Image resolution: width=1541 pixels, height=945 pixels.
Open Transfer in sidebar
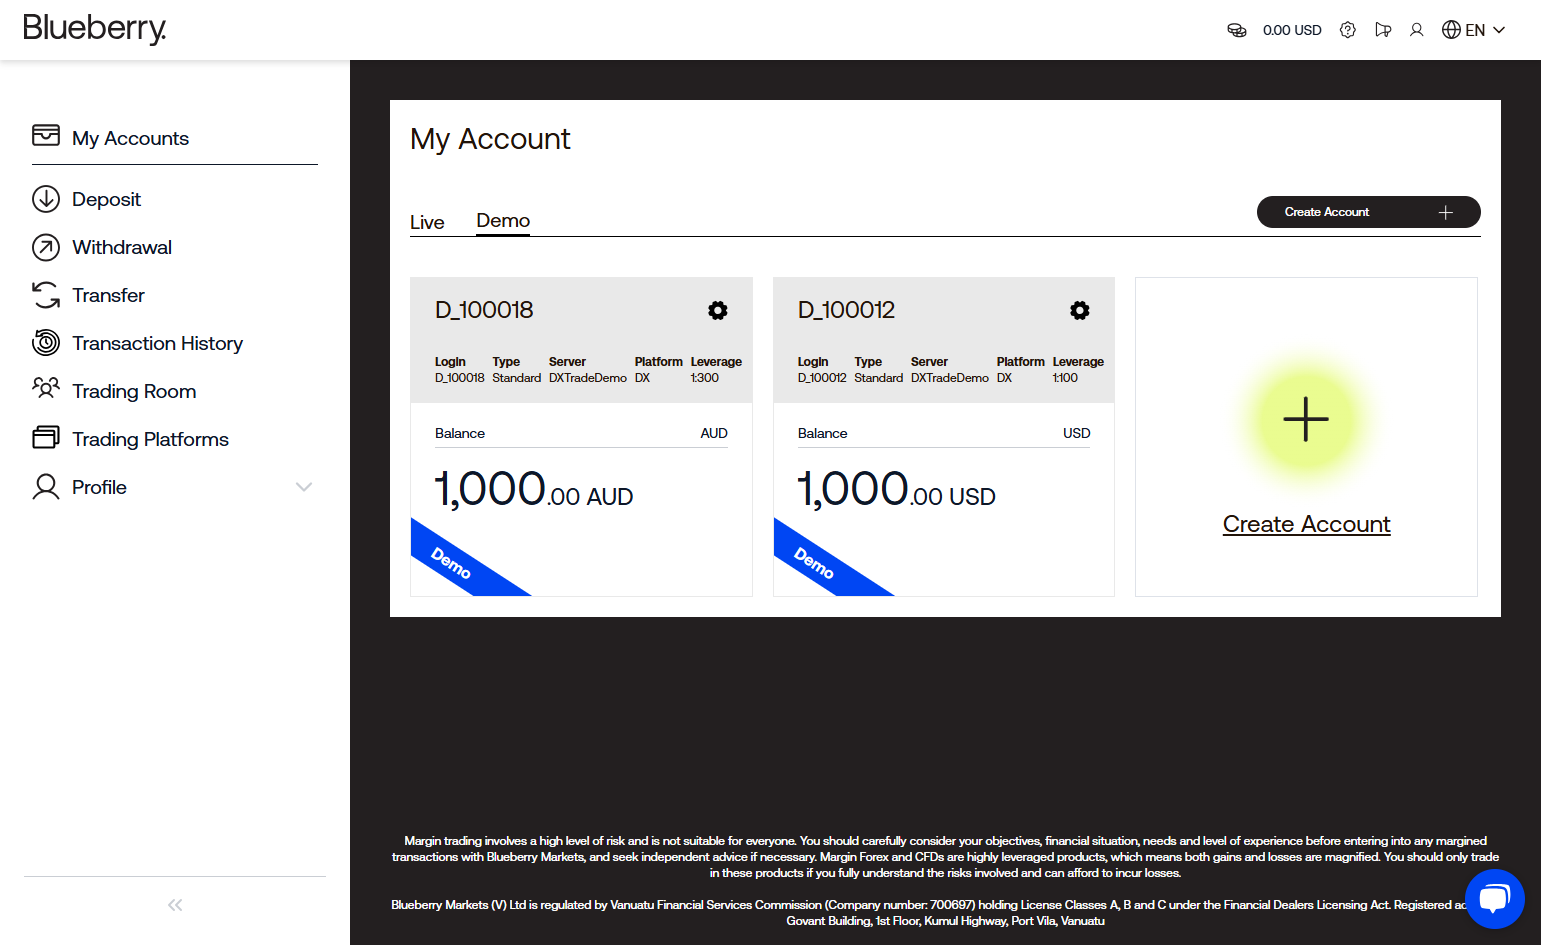tap(108, 295)
